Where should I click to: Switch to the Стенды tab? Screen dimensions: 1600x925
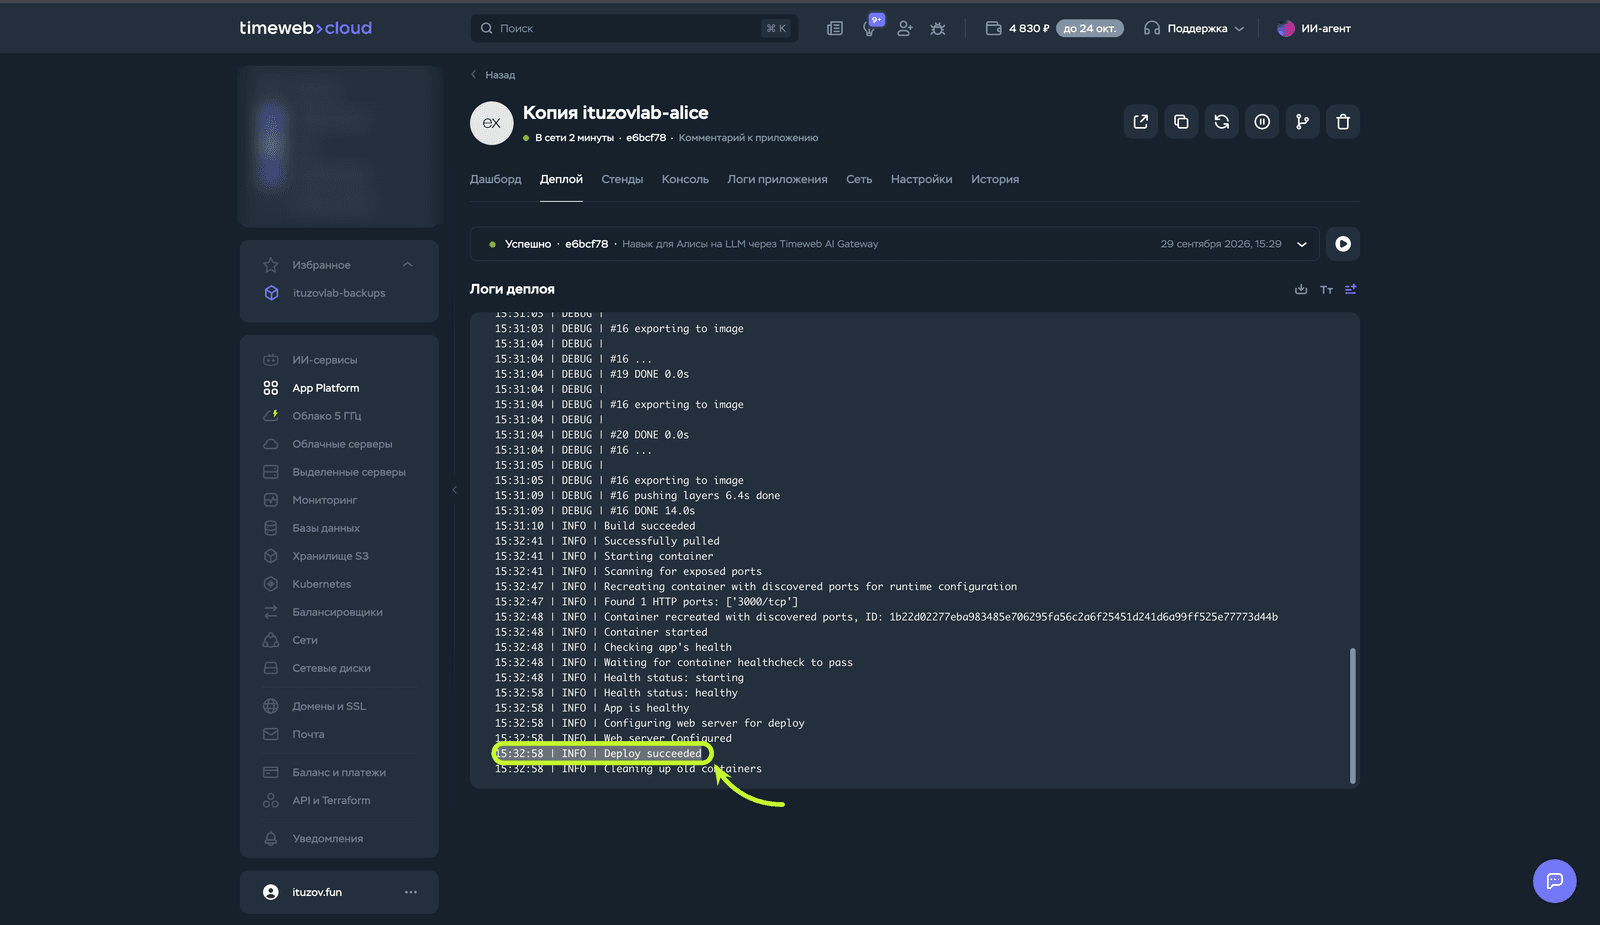coord(622,180)
